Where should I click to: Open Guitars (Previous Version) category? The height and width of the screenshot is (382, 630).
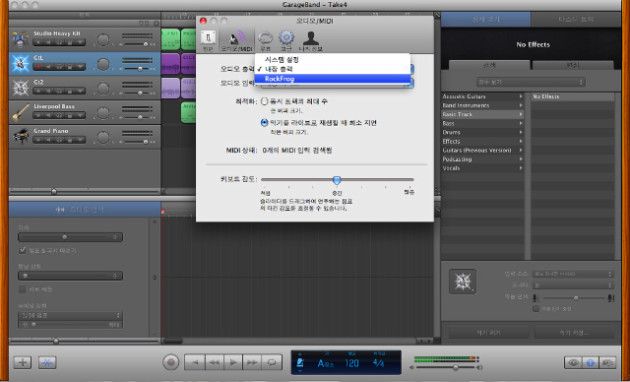click(x=483, y=150)
